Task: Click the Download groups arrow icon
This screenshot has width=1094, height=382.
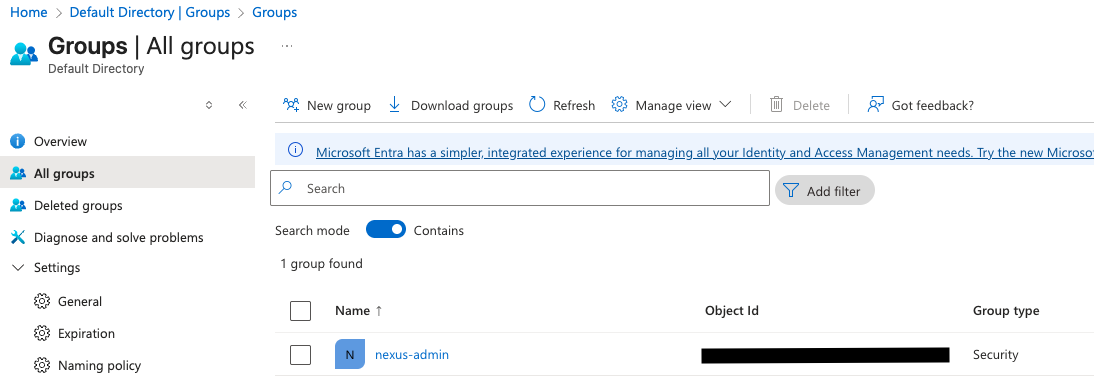Action: tap(394, 105)
